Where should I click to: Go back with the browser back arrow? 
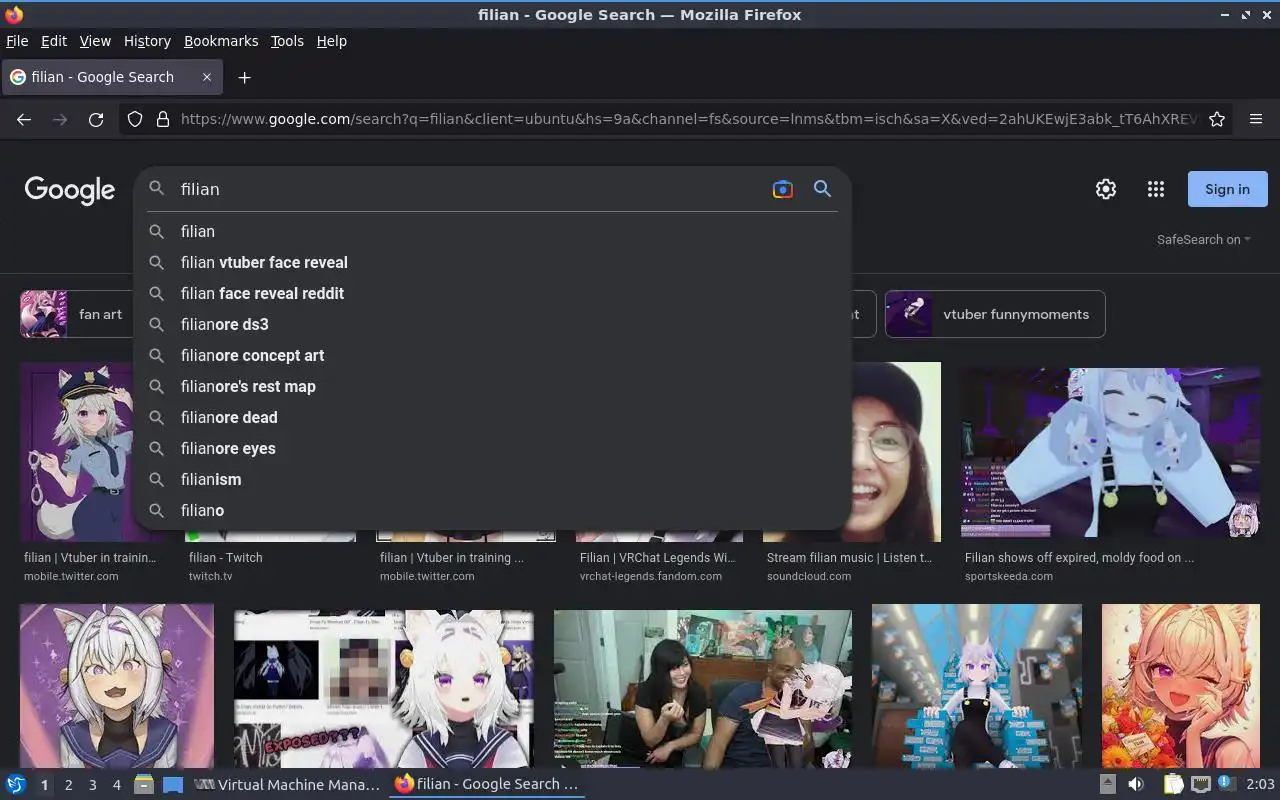pyautogui.click(x=24, y=119)
